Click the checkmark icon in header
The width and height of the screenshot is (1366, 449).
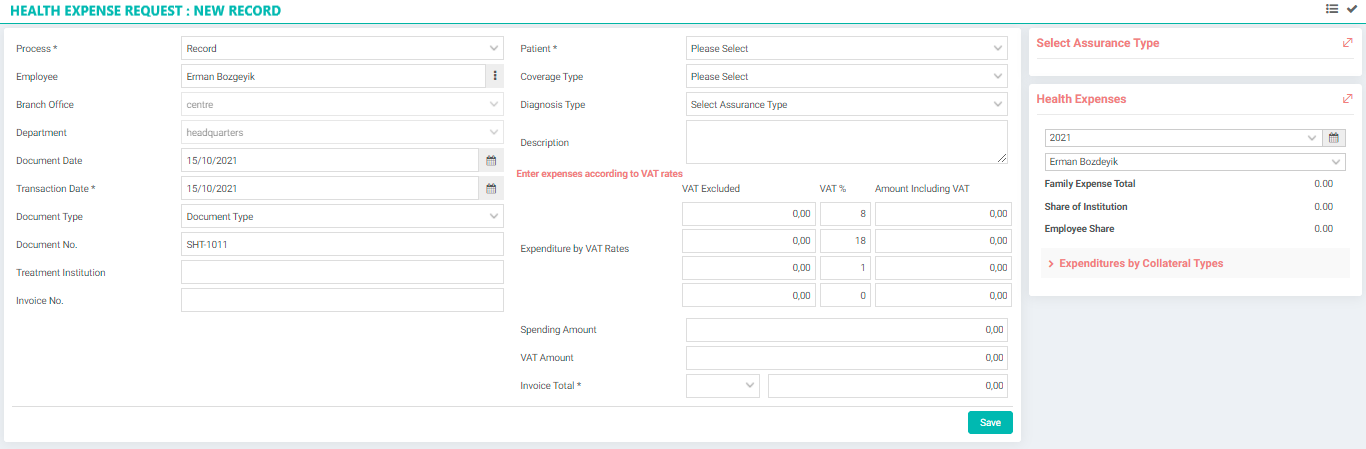1352,9
